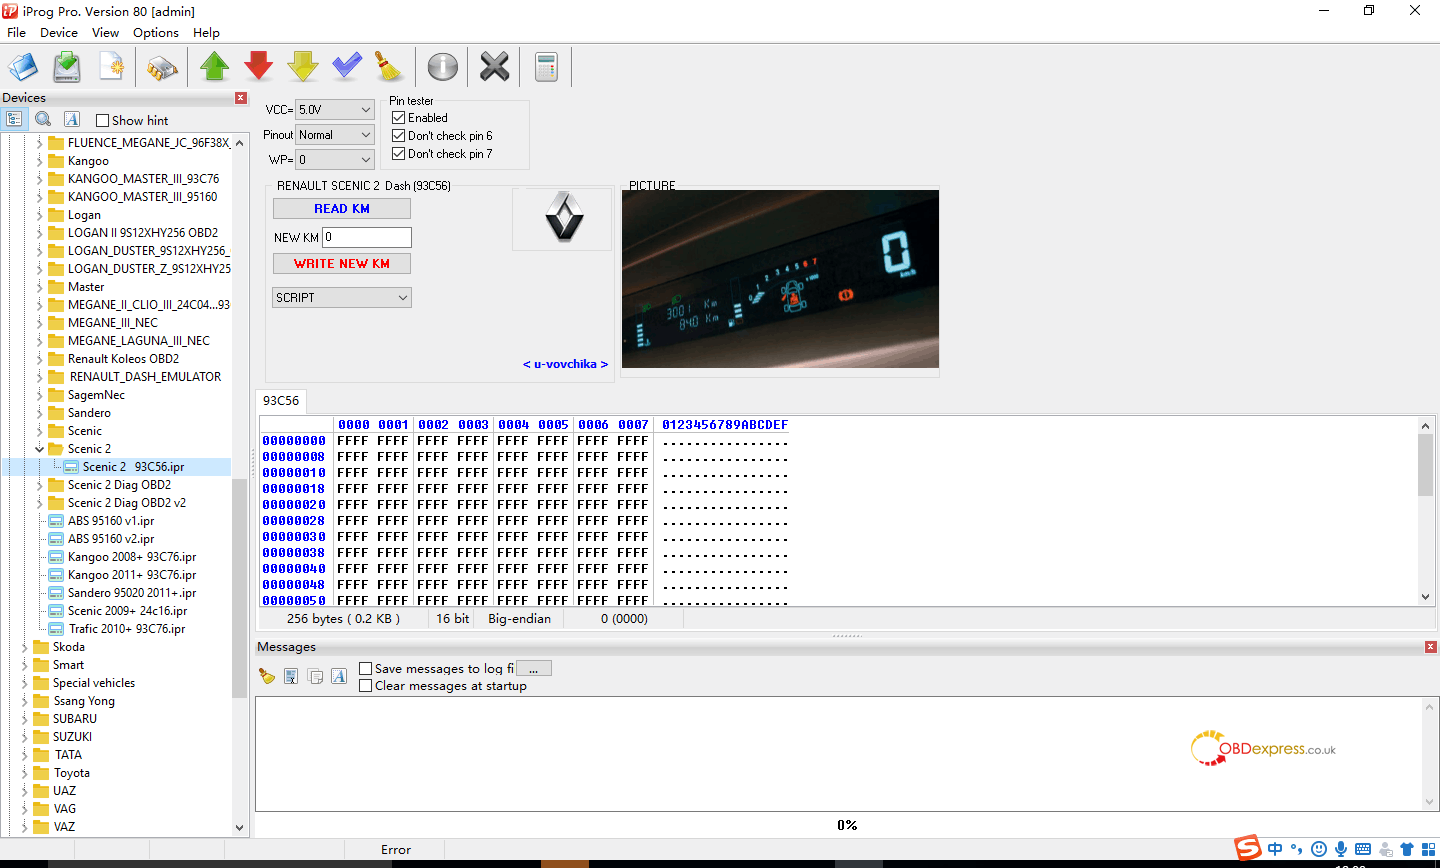Enable Save messages to log file checkbox
This screenshot has height=868, width=1440.
[x=366, y=669]
